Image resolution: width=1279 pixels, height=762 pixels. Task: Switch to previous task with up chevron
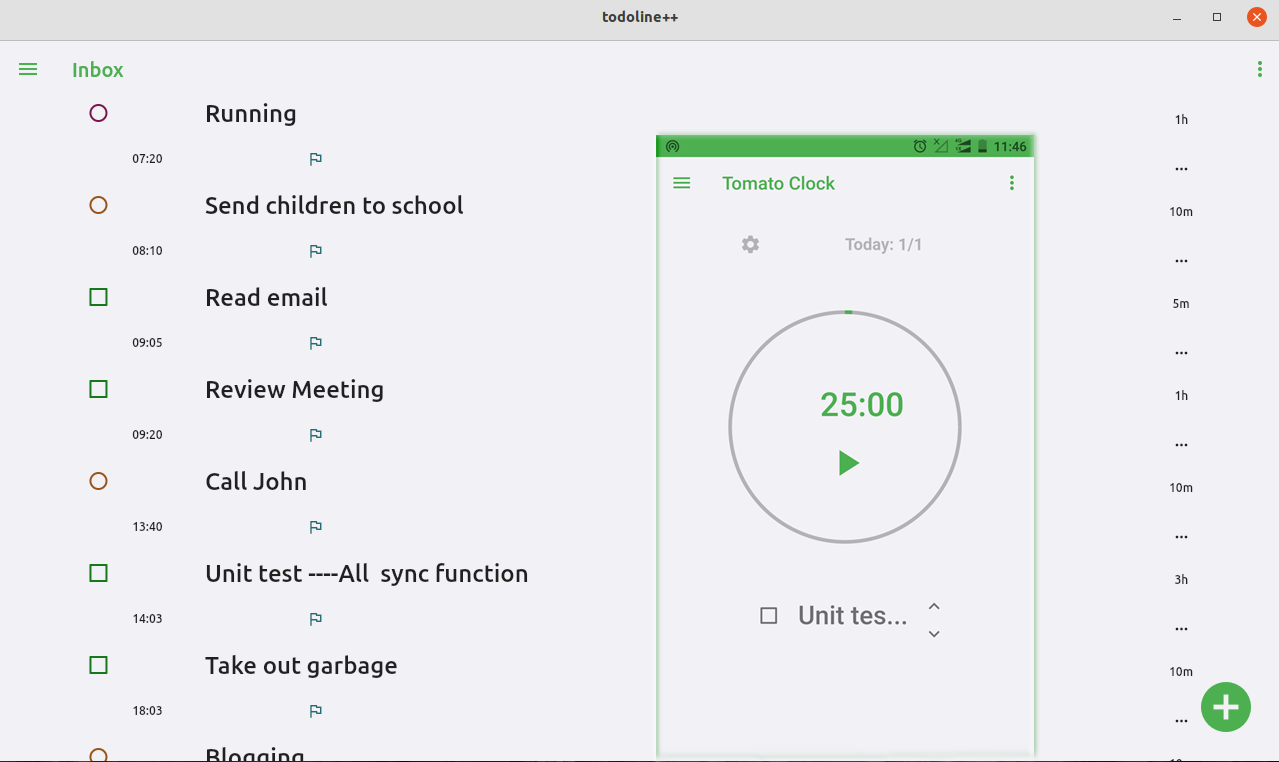pos(934,606)
